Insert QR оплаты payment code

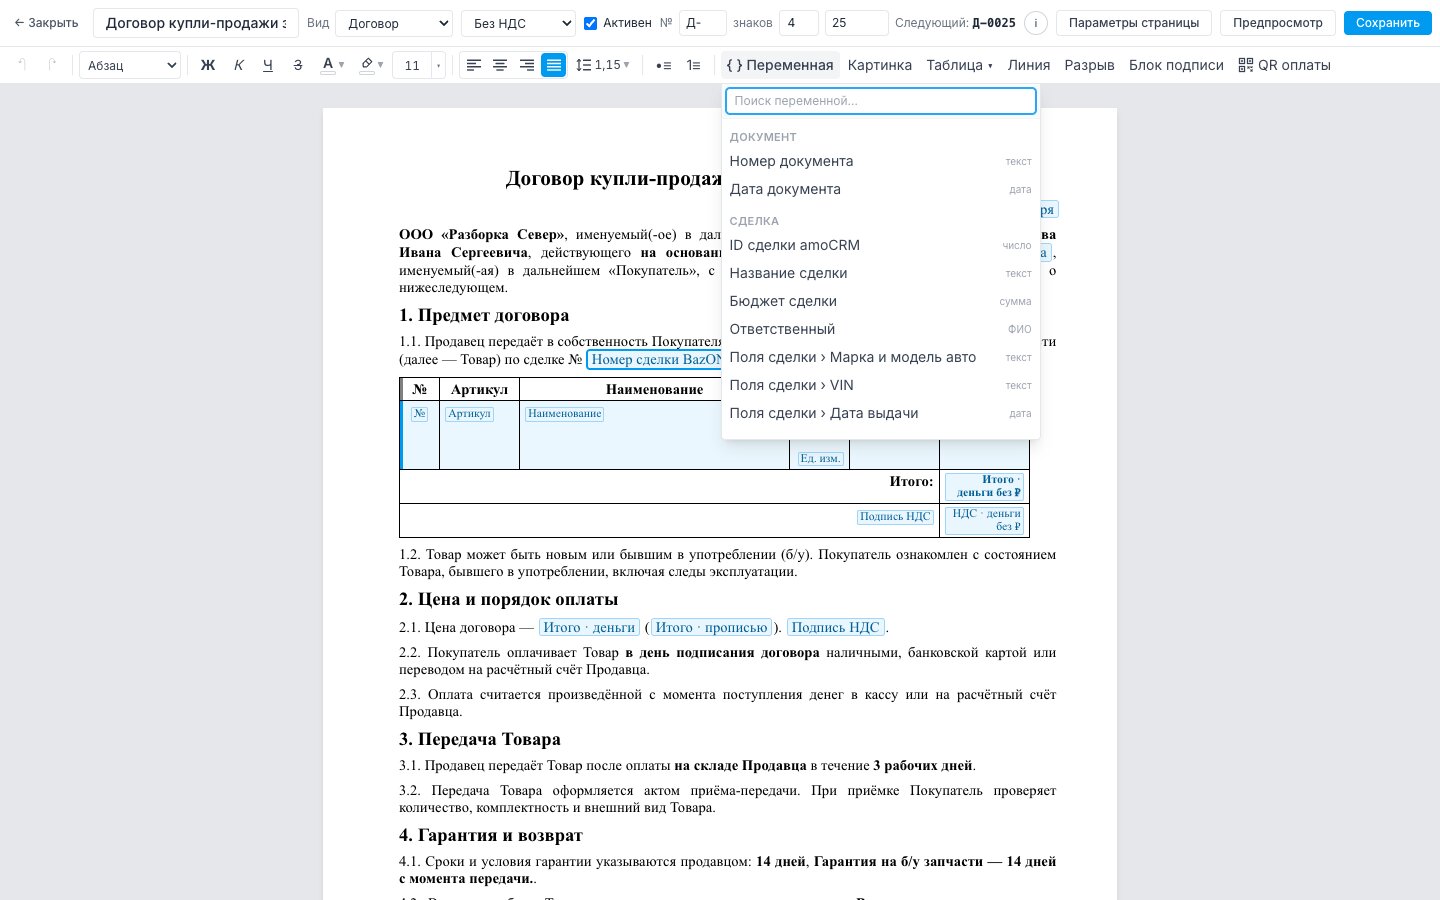1284,65
